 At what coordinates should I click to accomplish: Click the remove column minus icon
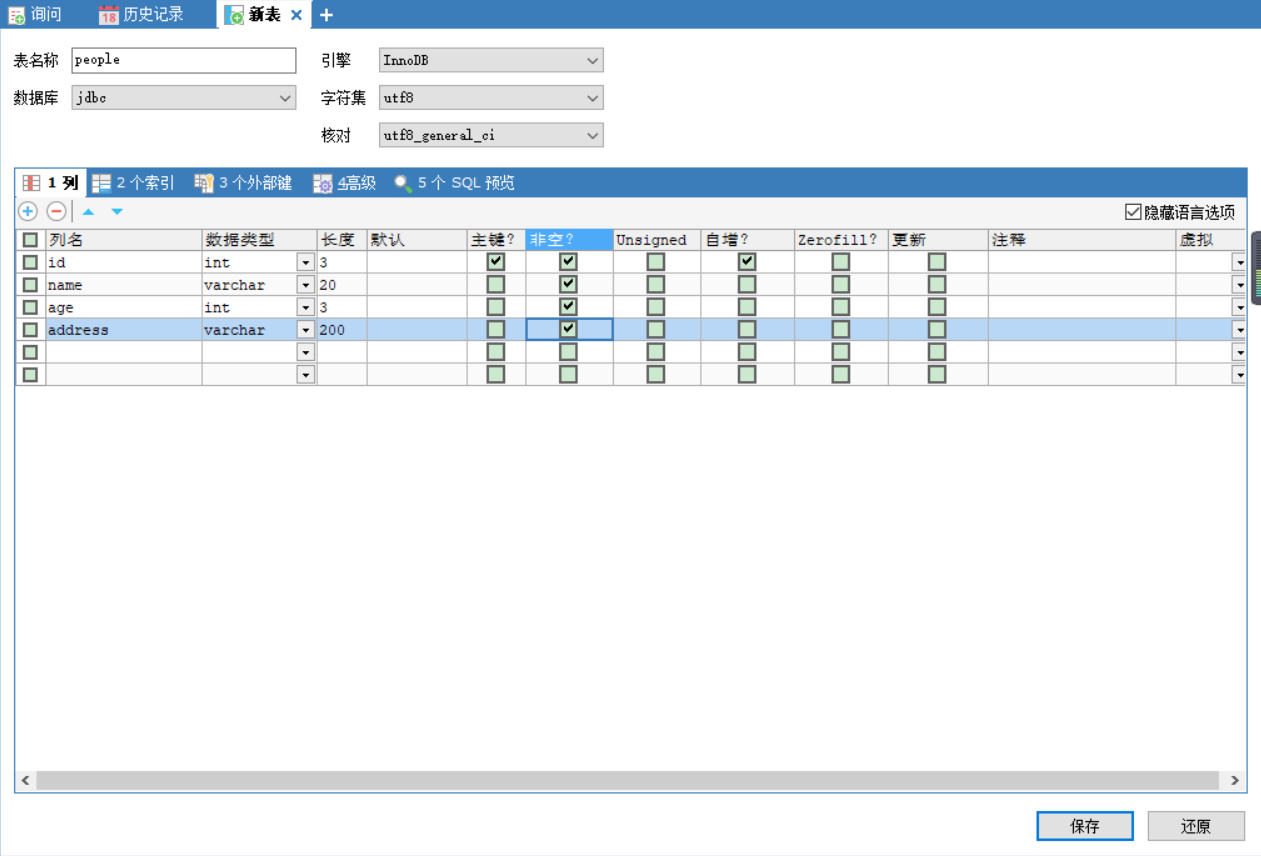(57, 212)
